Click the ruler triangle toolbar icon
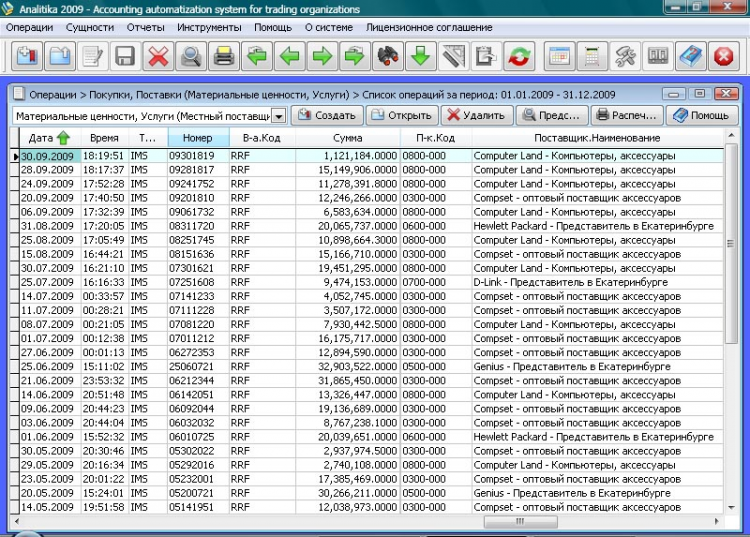Screen dimensions: 750x537 (x=453, y=56)
